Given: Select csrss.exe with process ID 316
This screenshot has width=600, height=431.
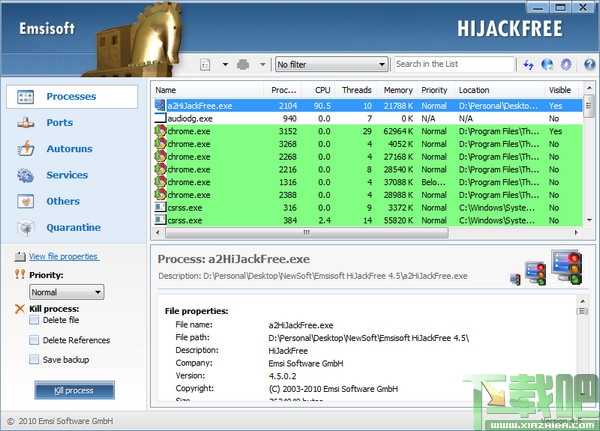Looking at the screenshot, I should pyautogui.click(x=368, y=208).
